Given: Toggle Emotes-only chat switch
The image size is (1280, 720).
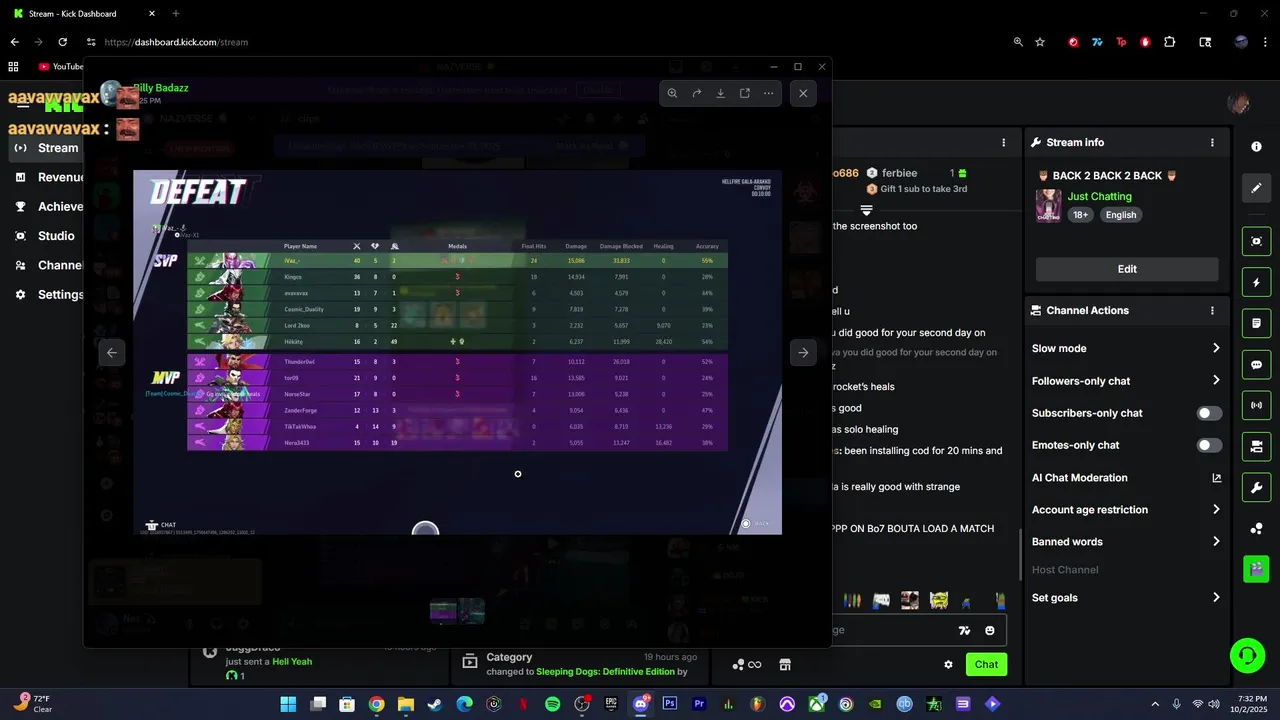Looking at the screenshot, I should [1209, 445].
